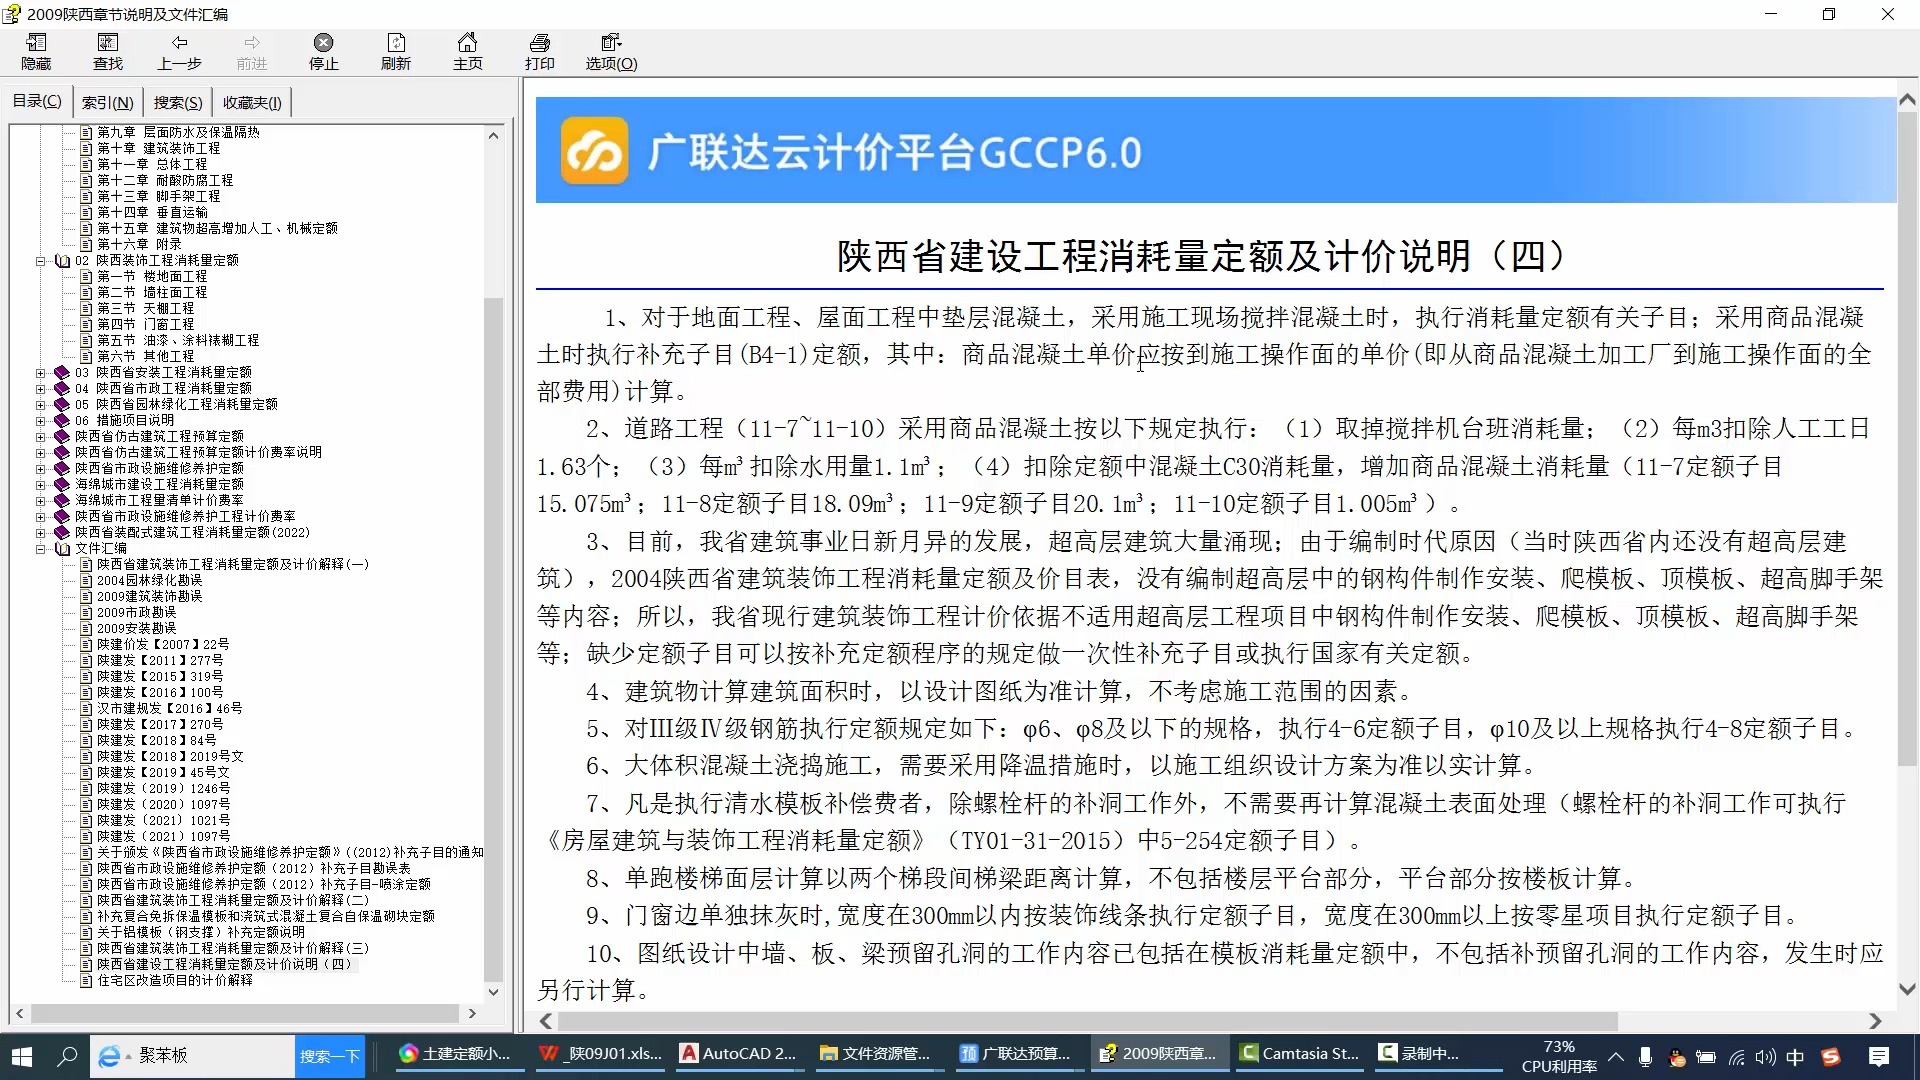
Task: Expand the 海绵城市建设工程消耗量定额 node
Action: point(41,485)
